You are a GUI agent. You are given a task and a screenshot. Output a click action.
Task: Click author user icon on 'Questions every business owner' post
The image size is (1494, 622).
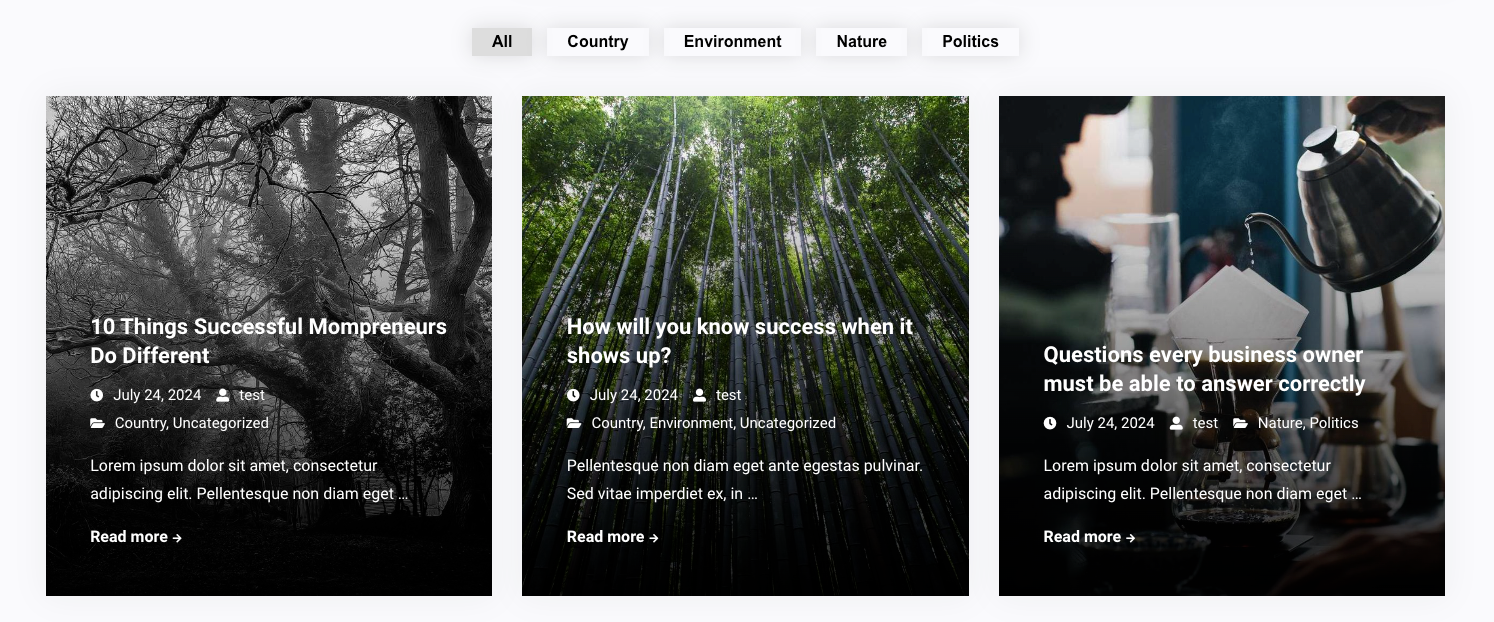pos(1176,423)
